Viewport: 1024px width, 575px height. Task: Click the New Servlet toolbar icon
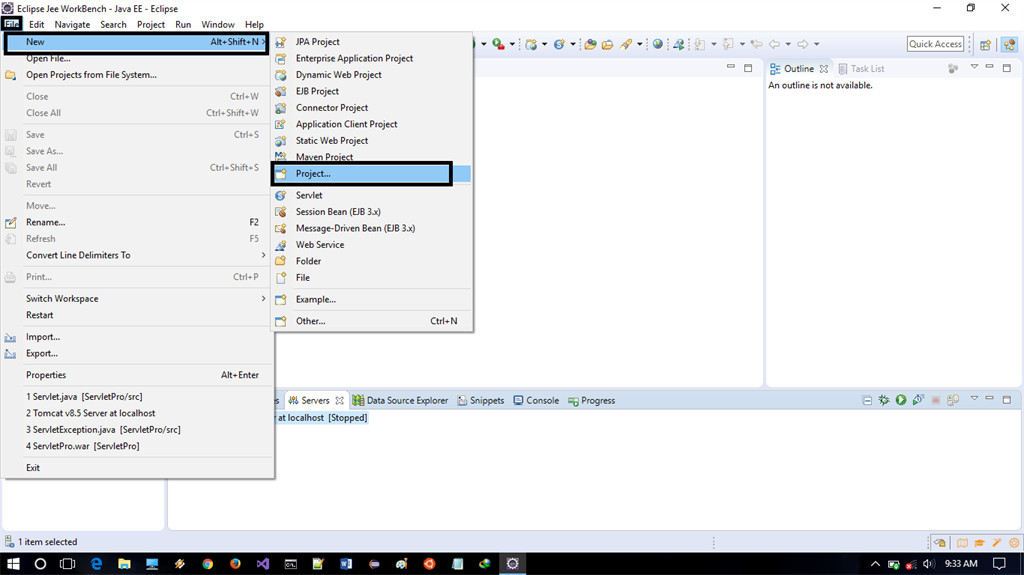(559, 44)
